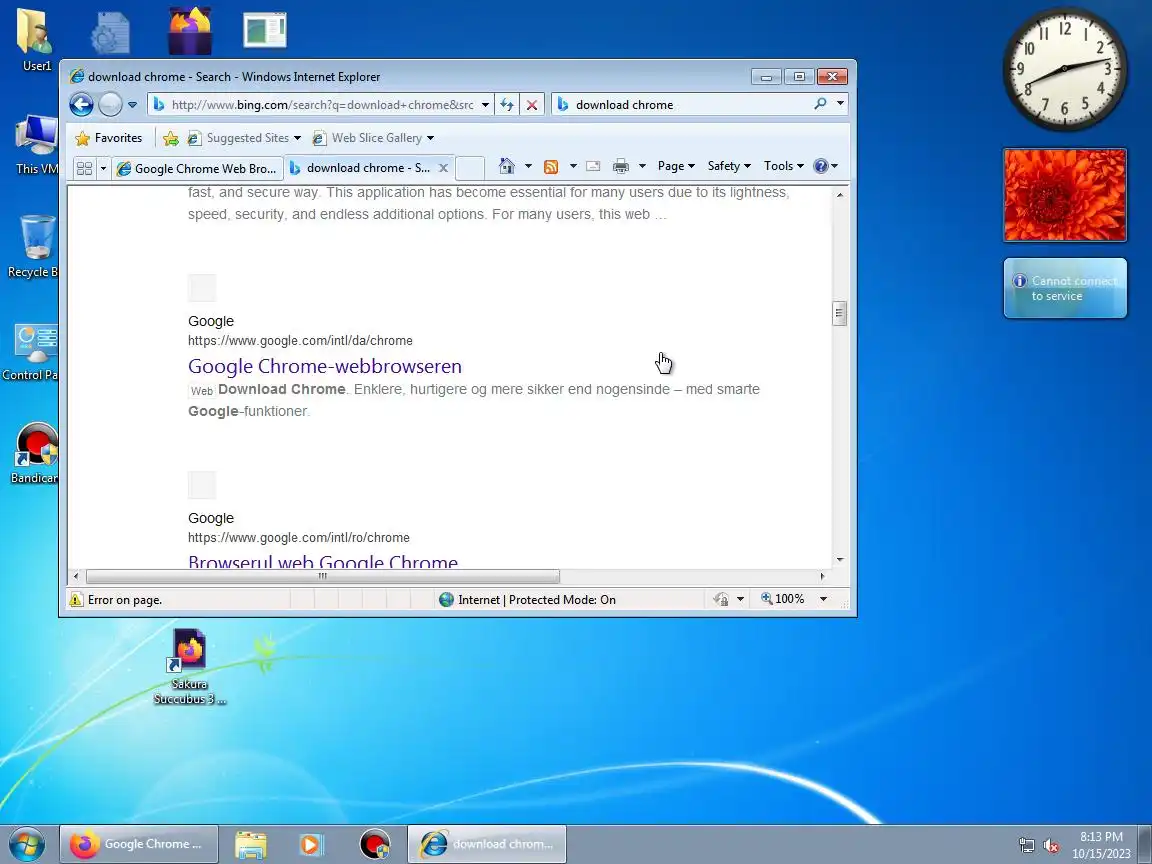The height and width of the screenshot is (864, 1152).
Task: Click the Danish result site favicon placeholder
Action: pyautogui.click(x=202, y=288)
